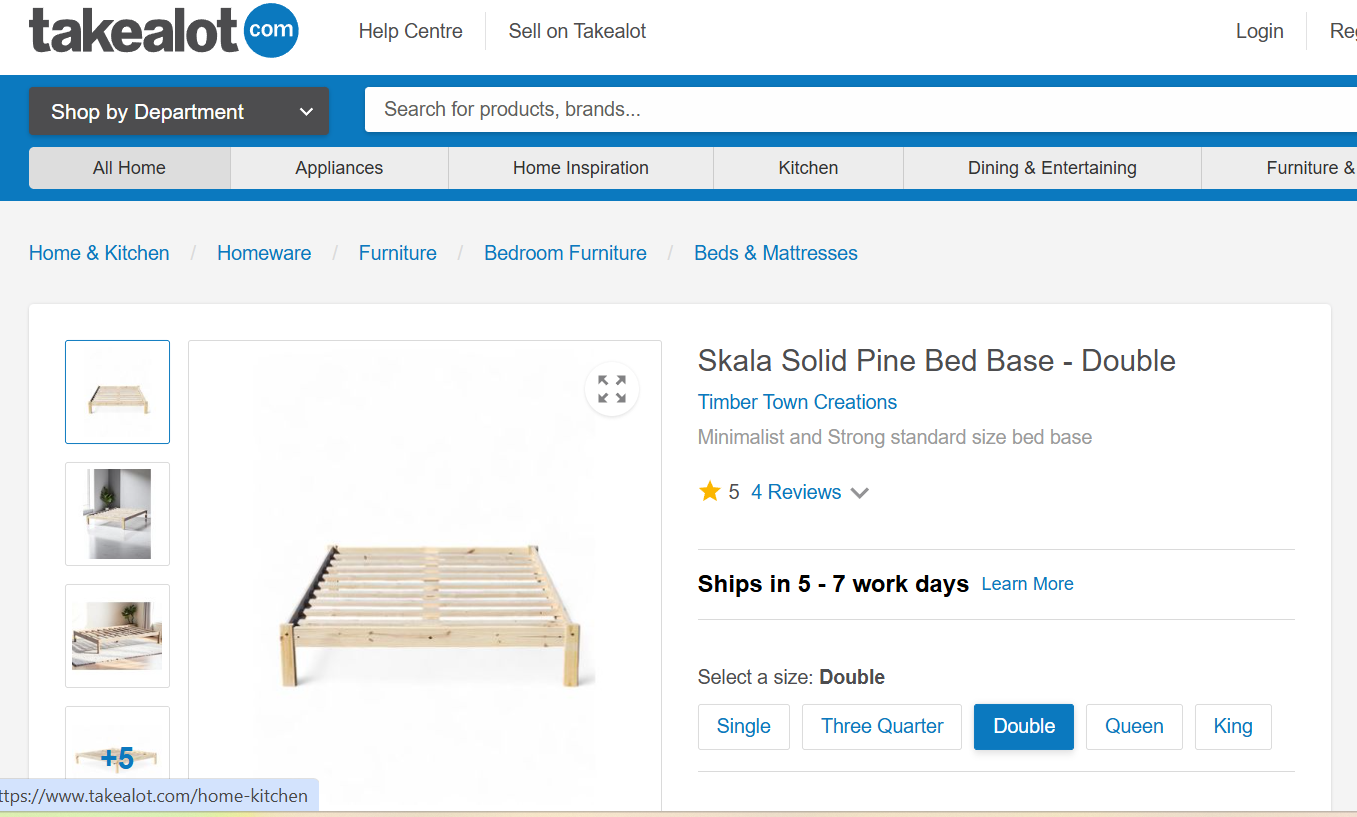Open the Timber Town Creations brand page
Image resolution: width=1357 pixels, height=817 pixels.
pyautogui.click(x=796, y=401)
